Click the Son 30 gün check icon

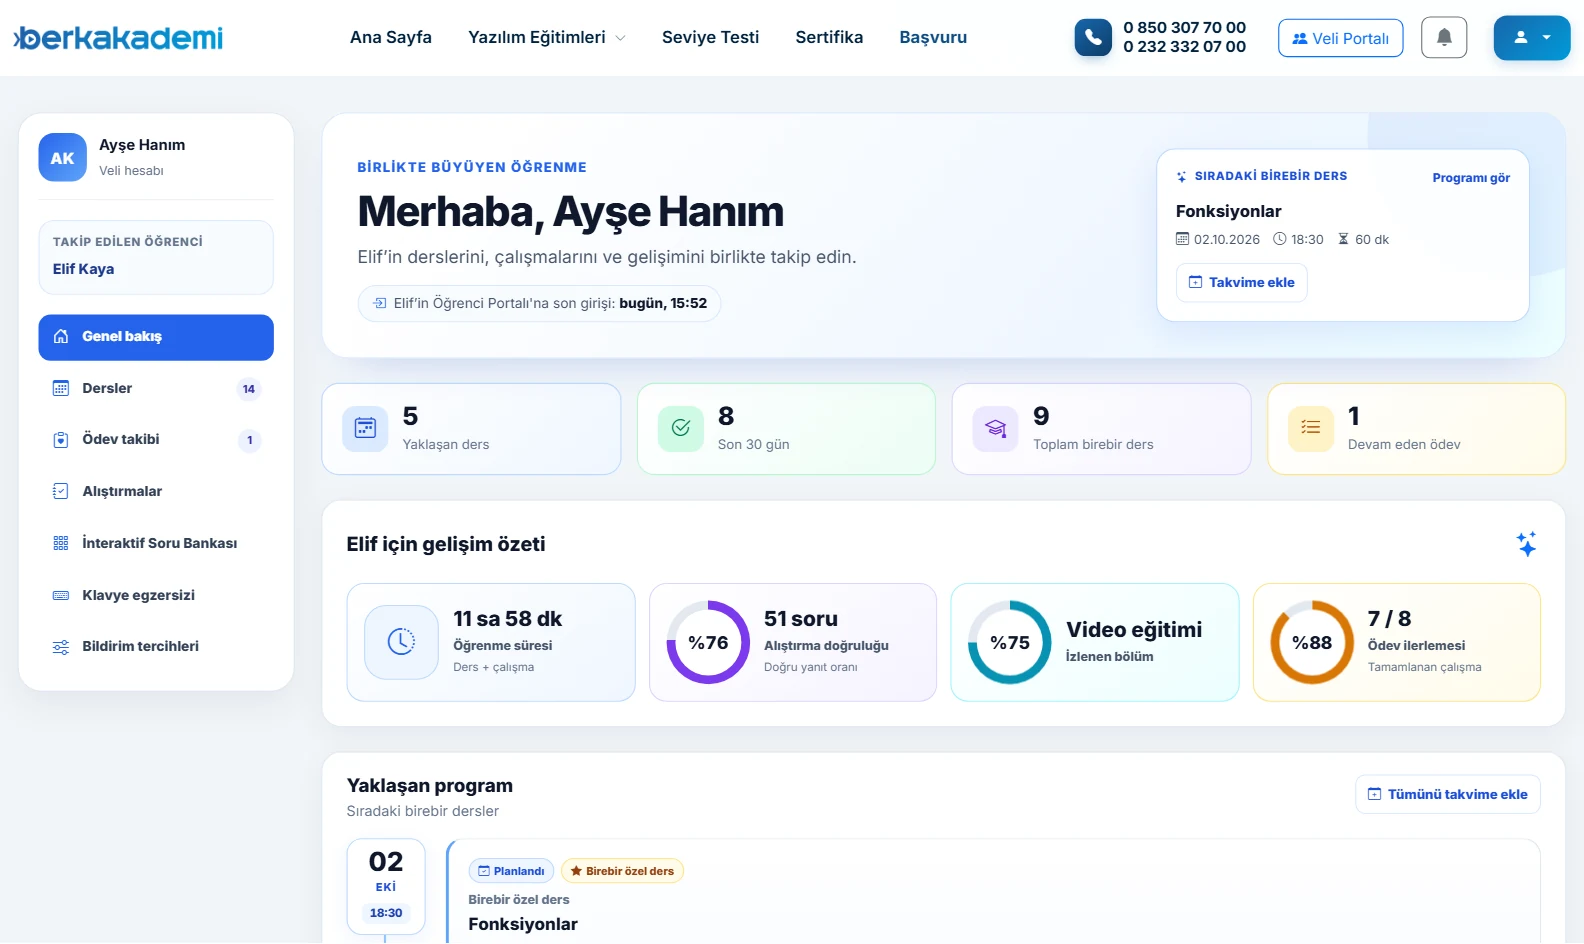[681, 429]
